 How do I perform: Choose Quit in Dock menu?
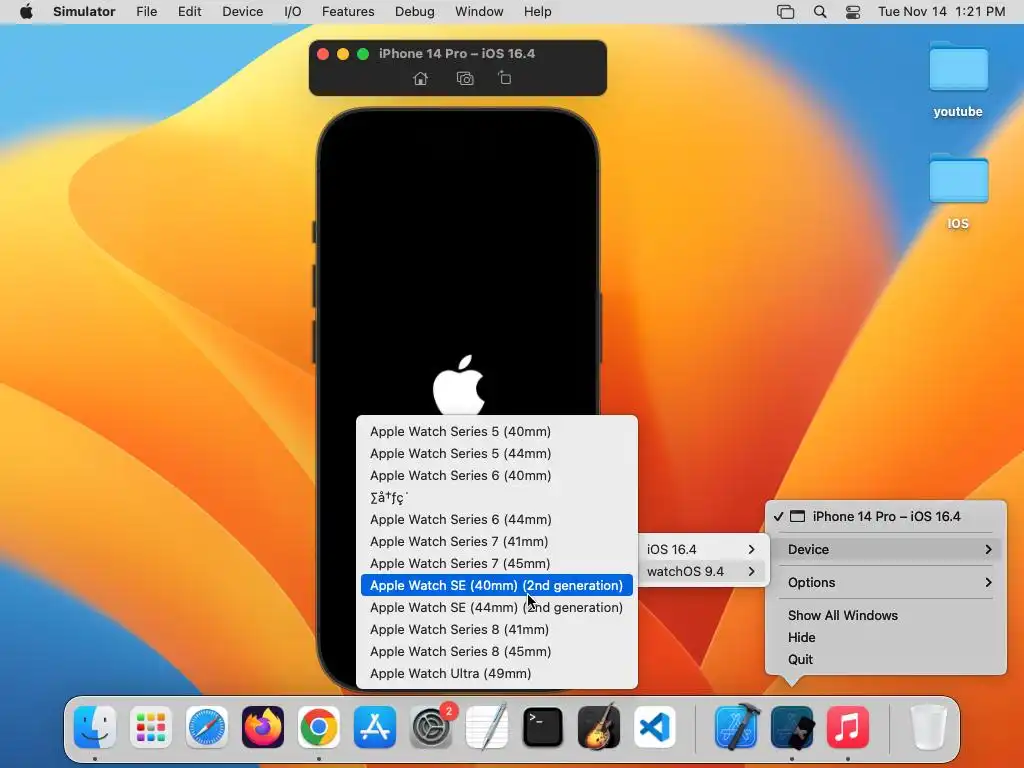coord(886,660)
